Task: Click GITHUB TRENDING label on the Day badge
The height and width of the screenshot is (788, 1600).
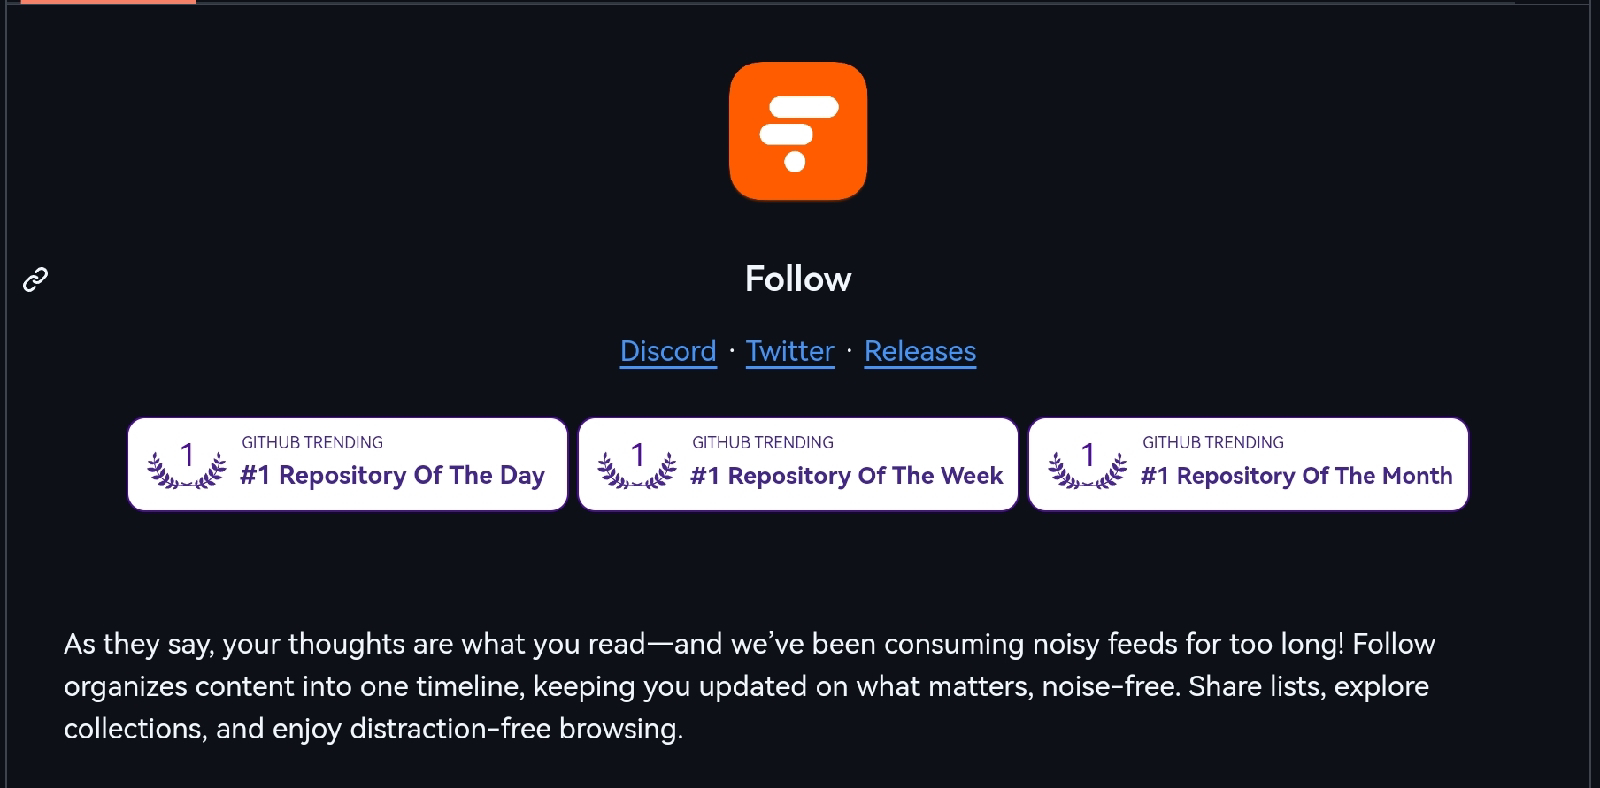Action: 312,442
